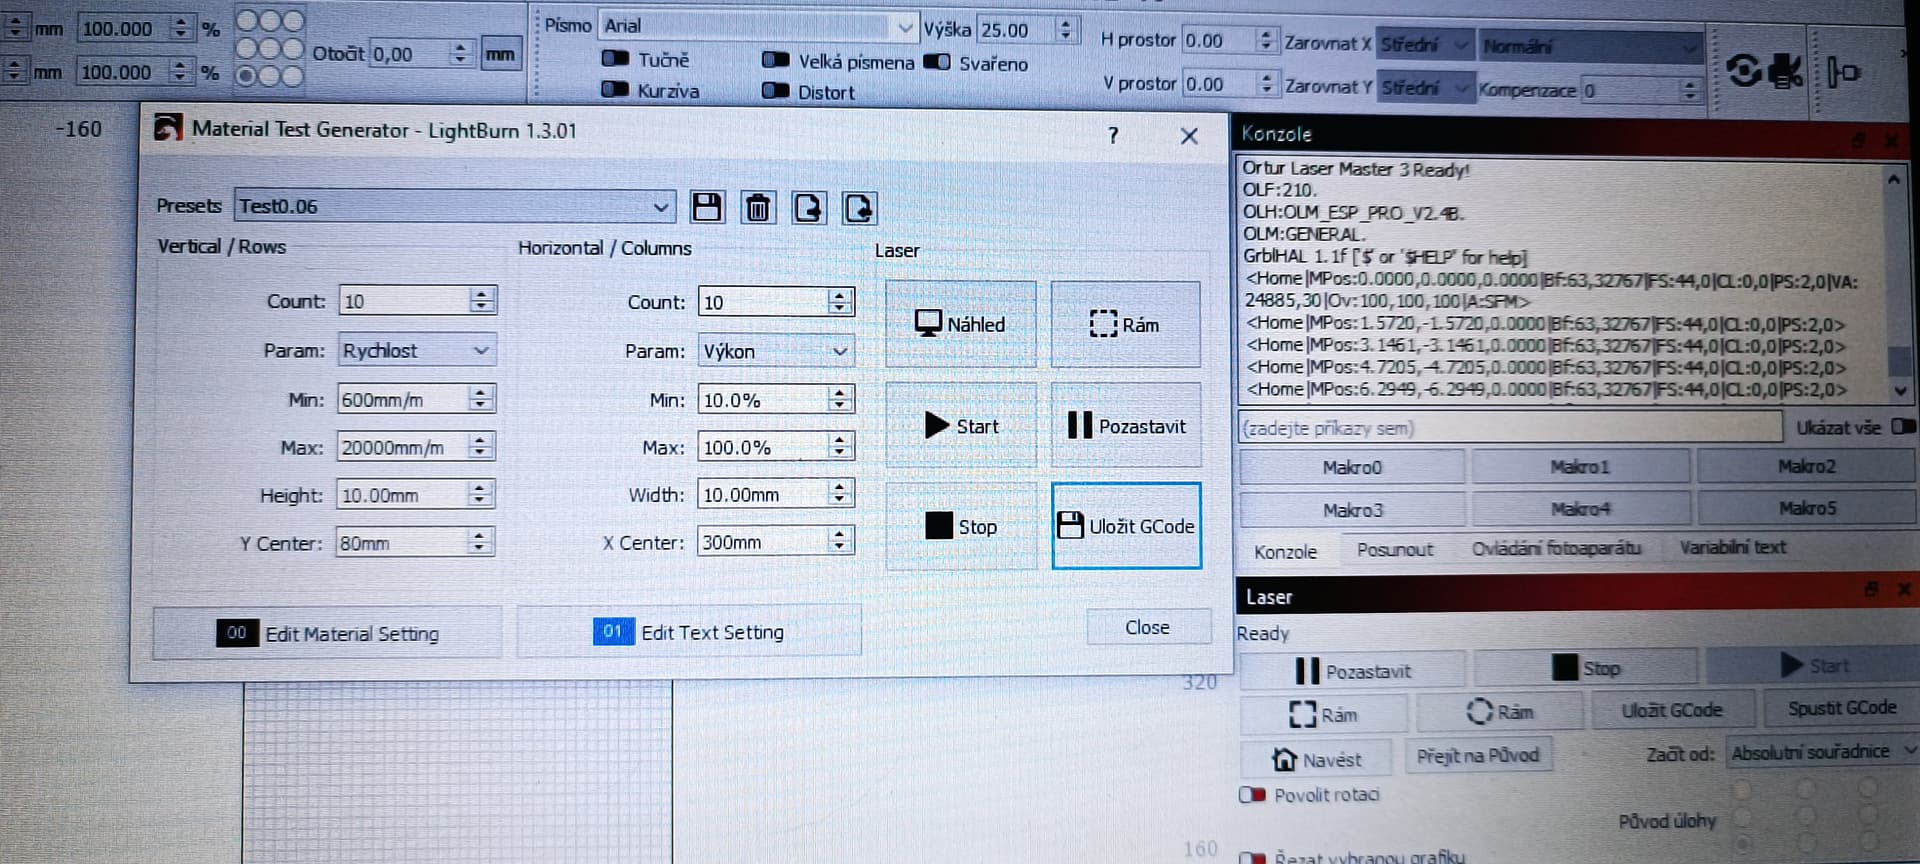Open Edit Text Setting
Viewport: 1920px width, 864px height.
tap(689, 632)
